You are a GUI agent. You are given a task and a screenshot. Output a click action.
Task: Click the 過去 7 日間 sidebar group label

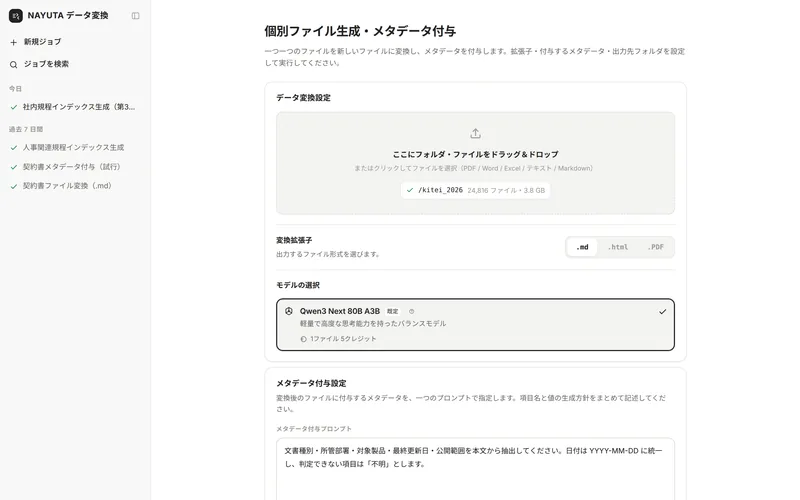click(26, 130)
